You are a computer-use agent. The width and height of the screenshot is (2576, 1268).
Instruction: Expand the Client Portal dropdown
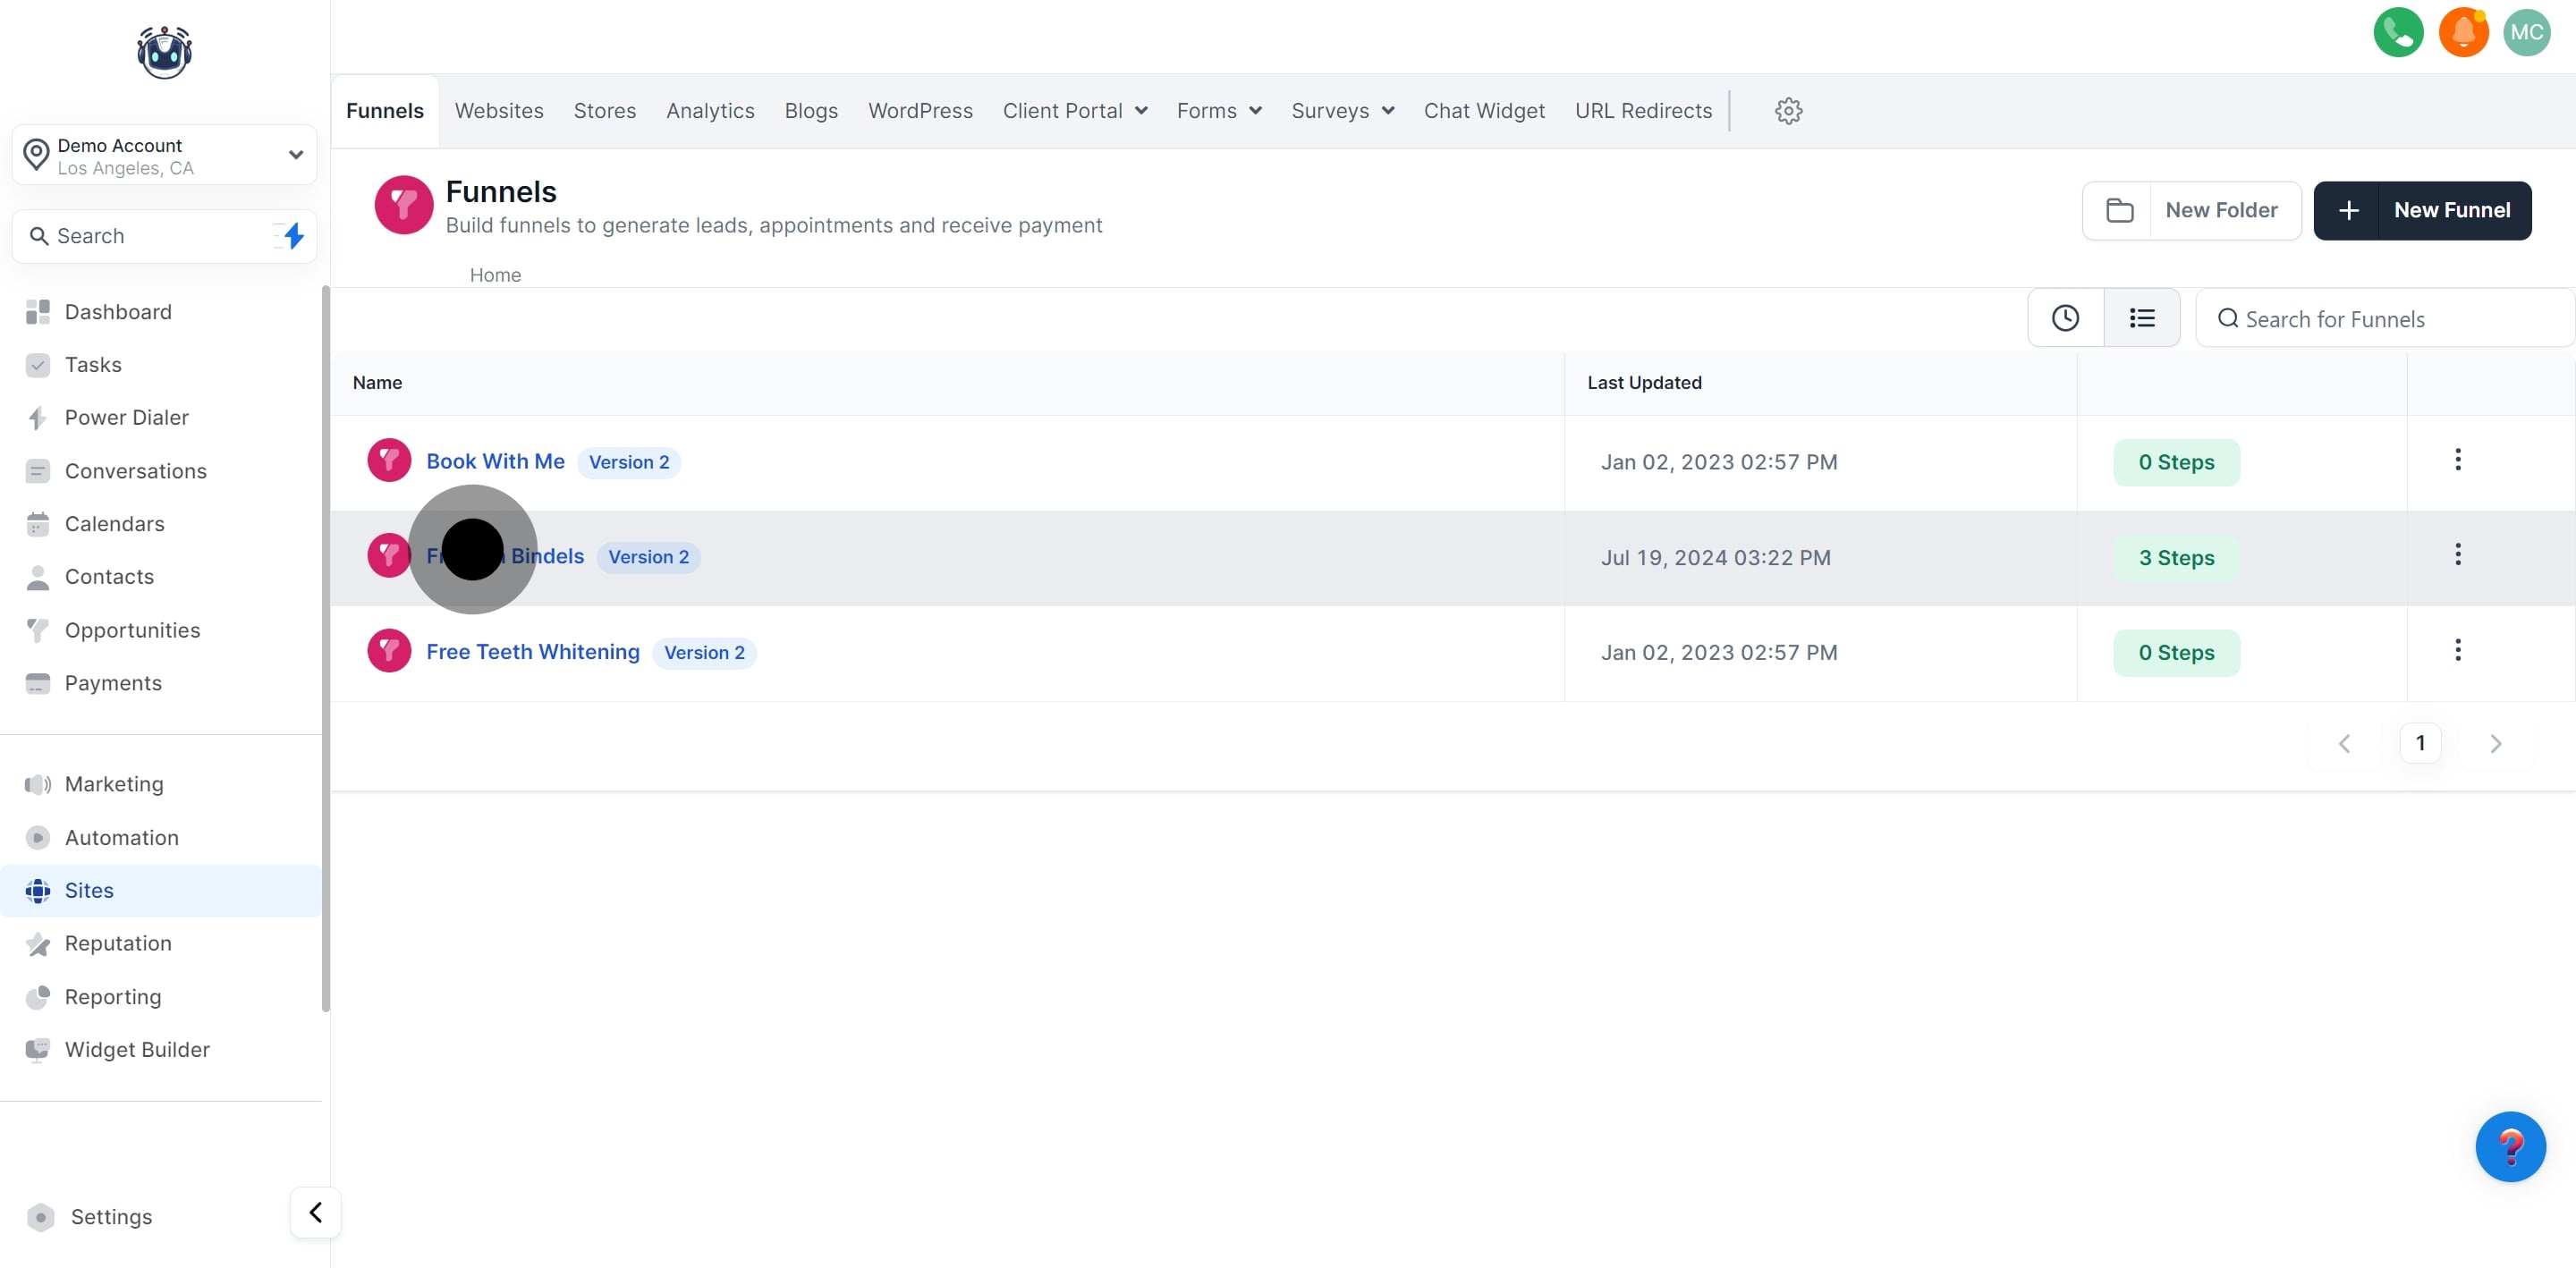1074,111
